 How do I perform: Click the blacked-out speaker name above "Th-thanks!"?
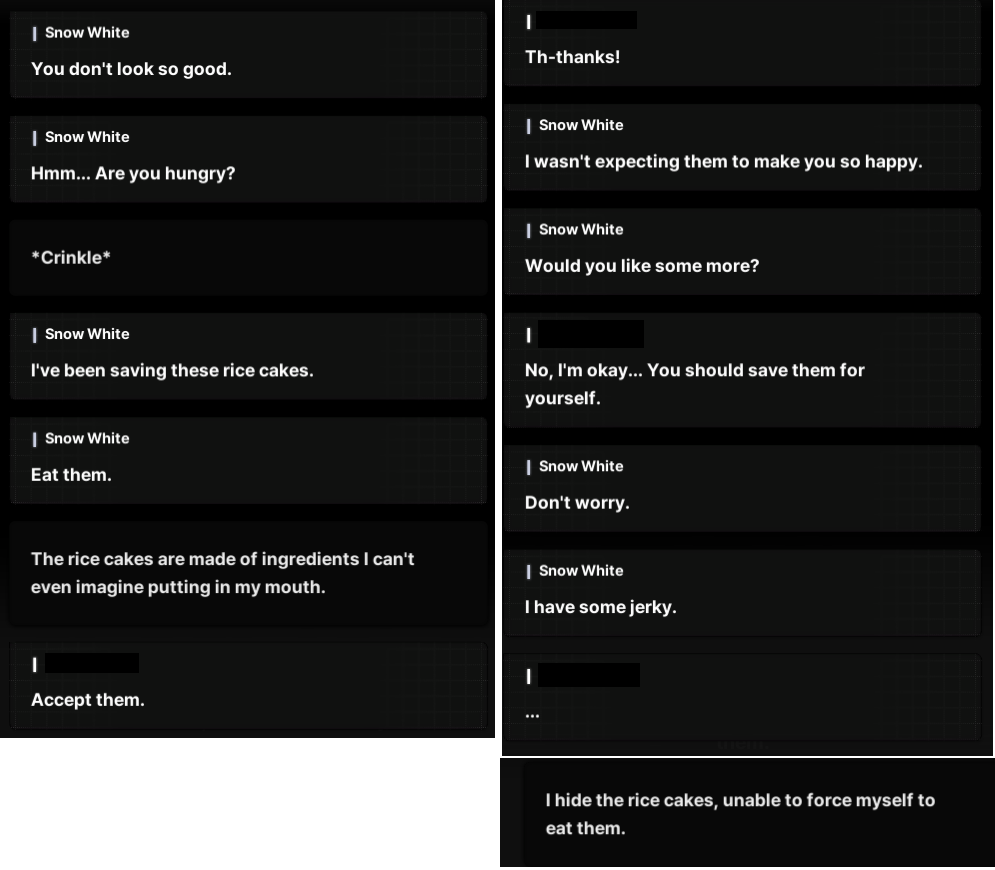587,20
